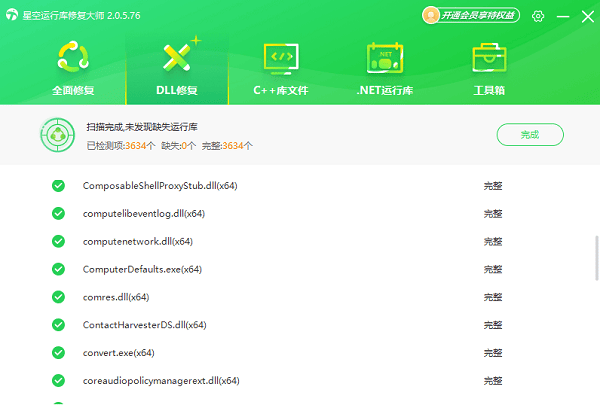Screen dimensions: 600x411
Task: Select ComposableShellProxyStub.dll(x64) entry
Action: pyautogui.click(x=160, y=186)
